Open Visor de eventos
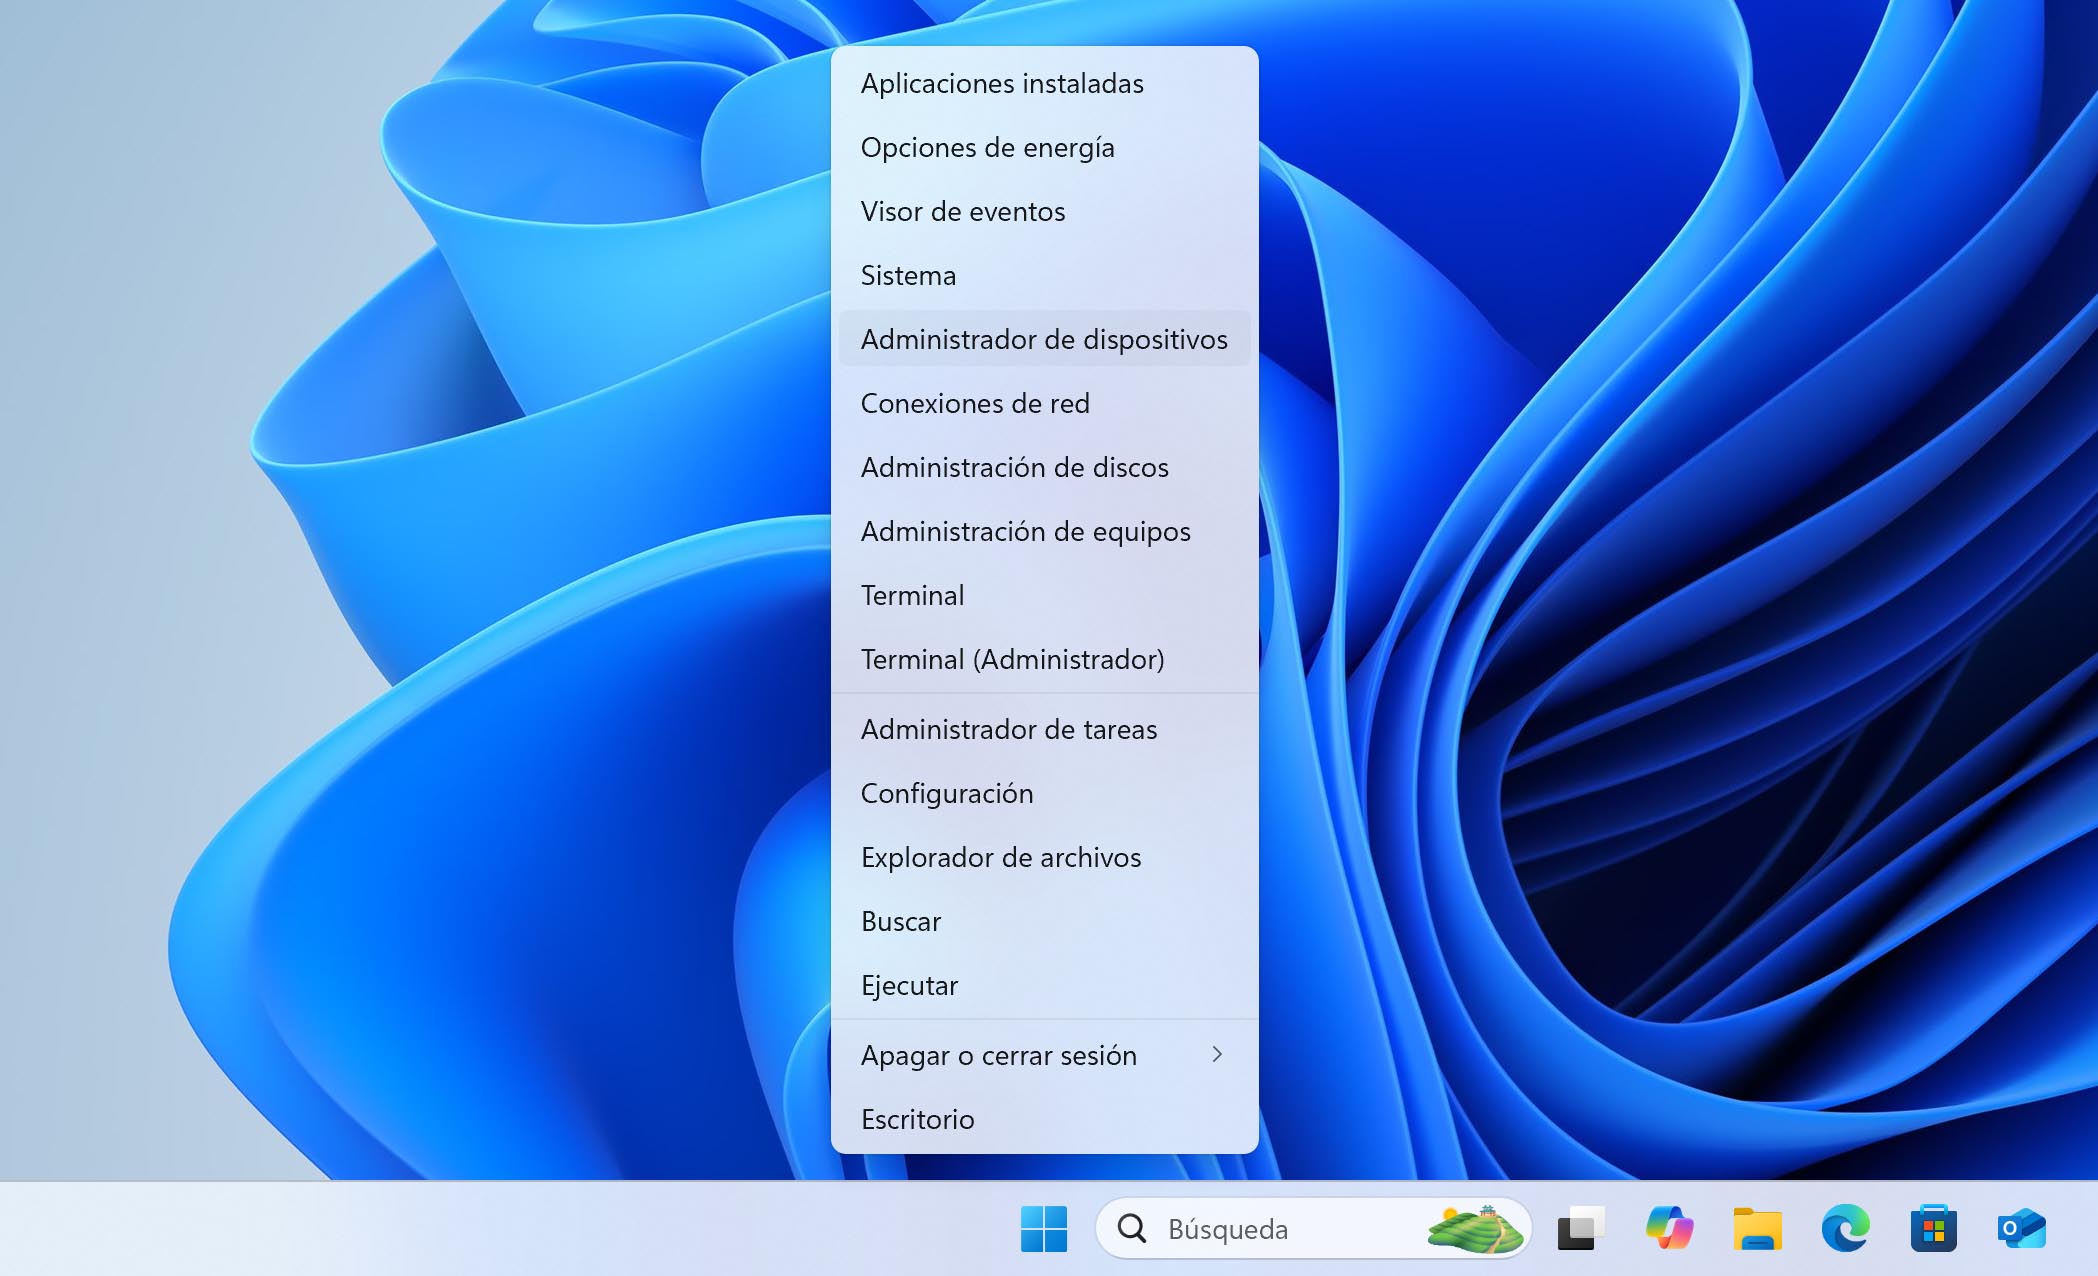This screenshot has height=1276, width=2098. 1044,211
